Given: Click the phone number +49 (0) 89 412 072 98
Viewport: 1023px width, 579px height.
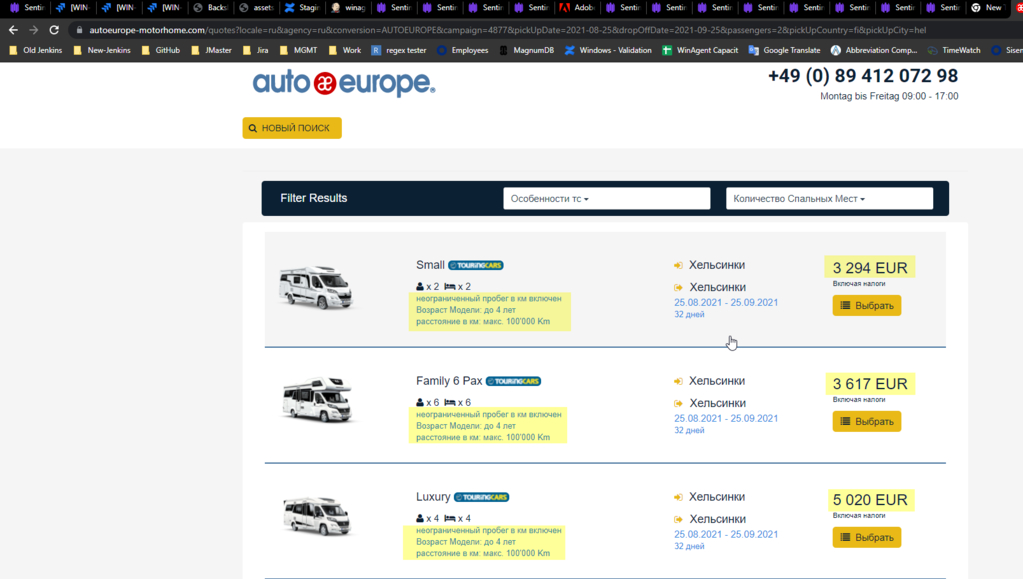Looking at the screenshot, I should (863, 76).
